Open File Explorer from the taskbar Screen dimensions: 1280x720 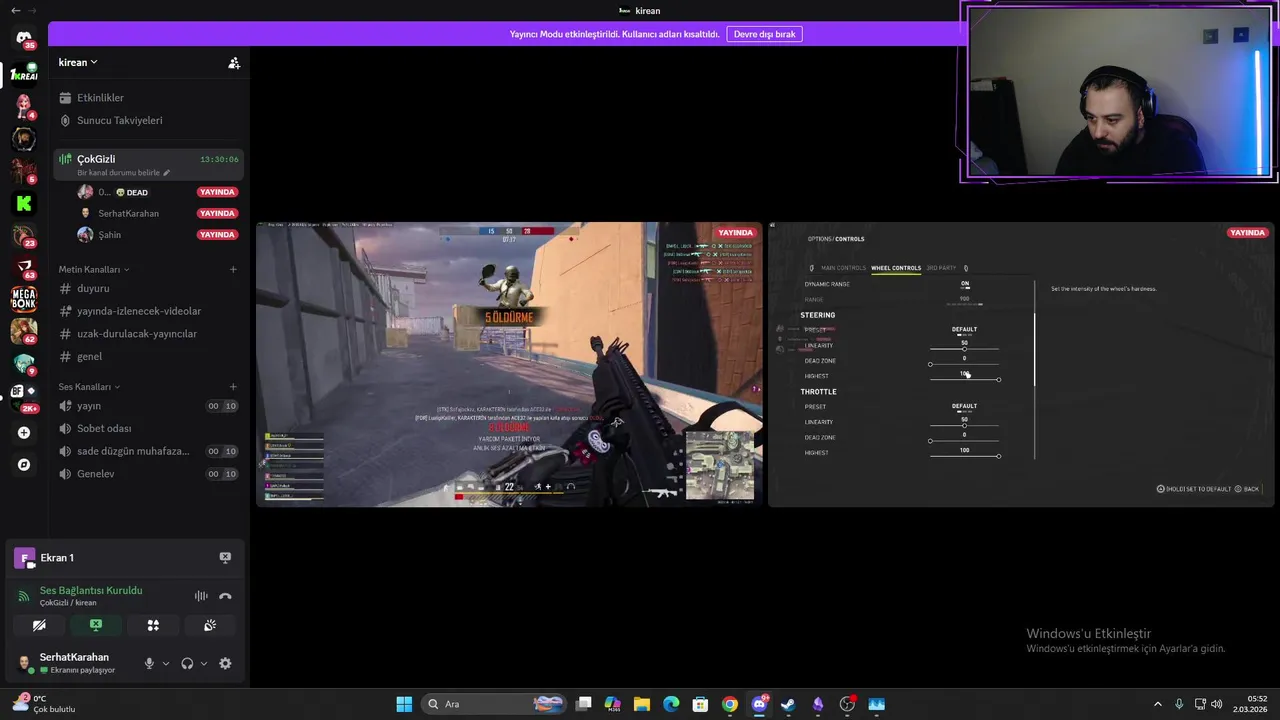click(642, 704)
